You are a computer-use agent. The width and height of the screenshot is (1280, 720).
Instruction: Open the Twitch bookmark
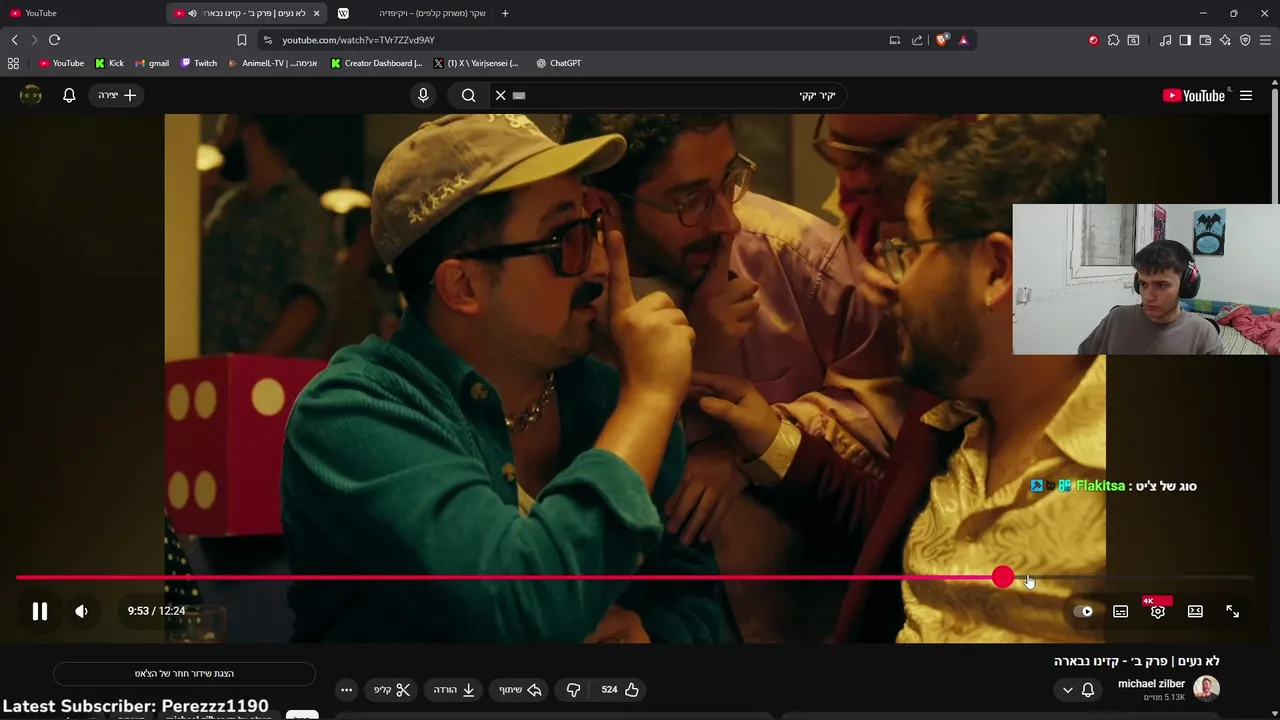click(199, 63)
